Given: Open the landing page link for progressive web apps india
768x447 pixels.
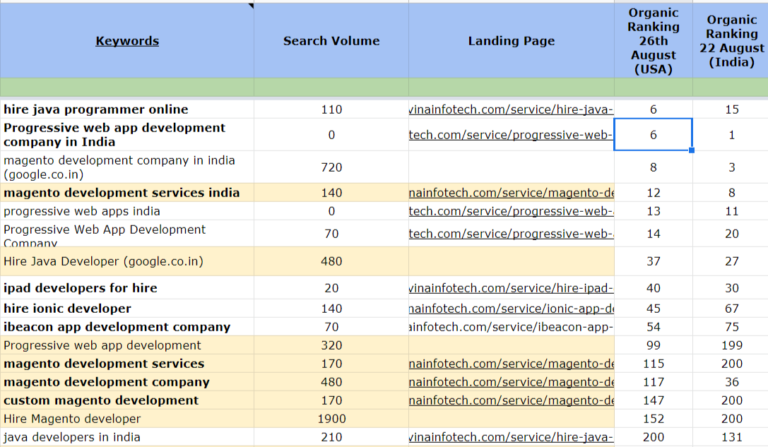Looking at the screenshot, I should (x=511, y=211).
